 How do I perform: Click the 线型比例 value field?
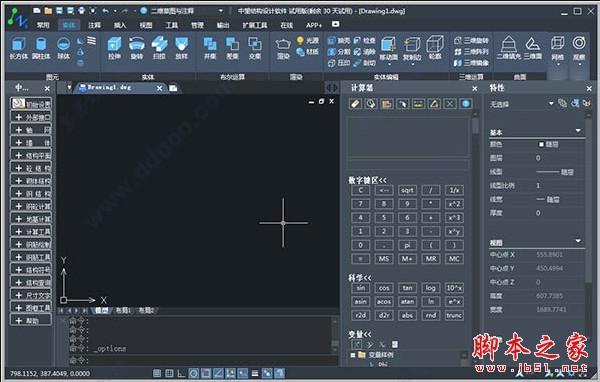559,186
